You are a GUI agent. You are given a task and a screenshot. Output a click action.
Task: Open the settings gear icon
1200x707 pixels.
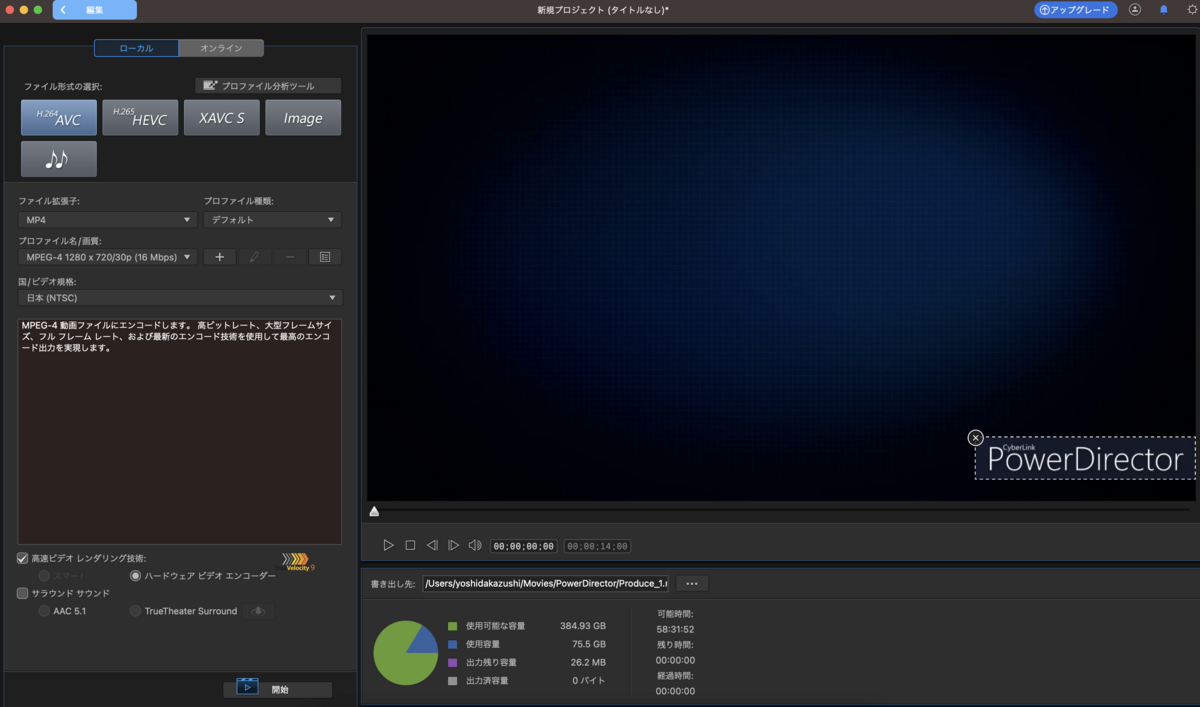click(1191, 9)
